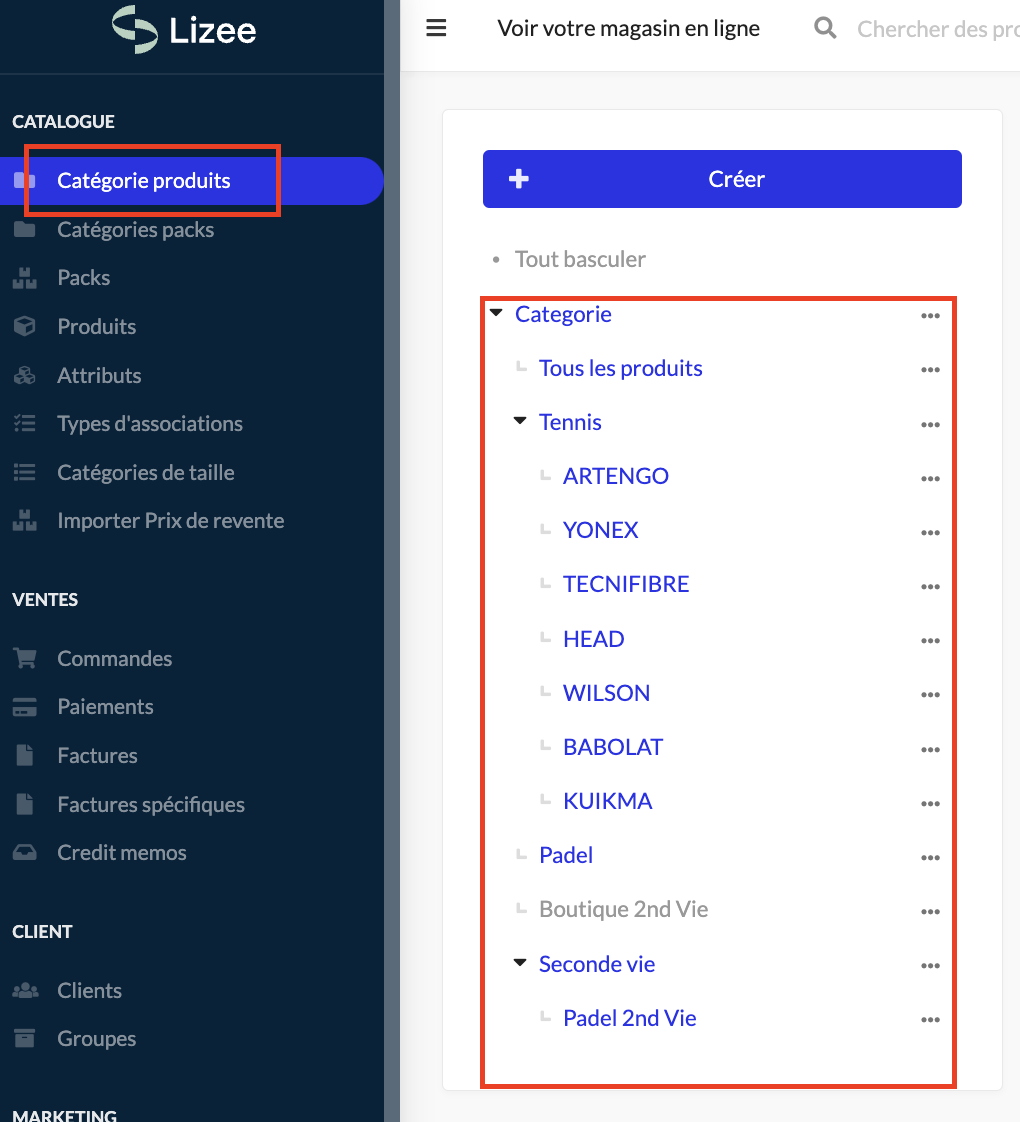Go to Packs in sidebar
Viewport: 1020px width, 1122px height.
(x=84, y=278)
